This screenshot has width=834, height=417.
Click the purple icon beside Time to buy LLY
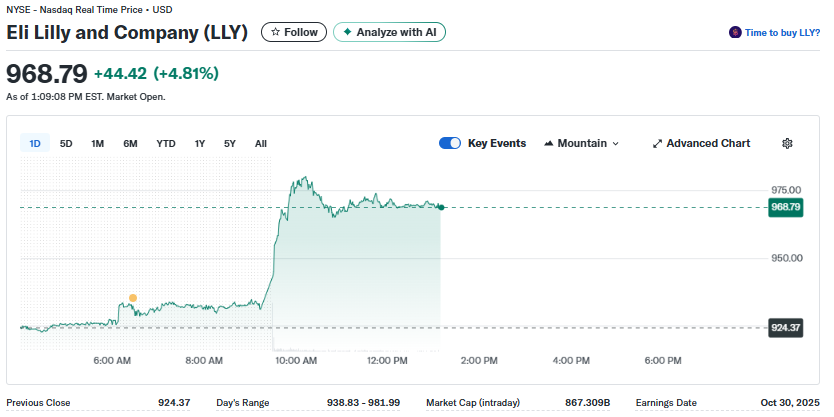tap(735, 33)
